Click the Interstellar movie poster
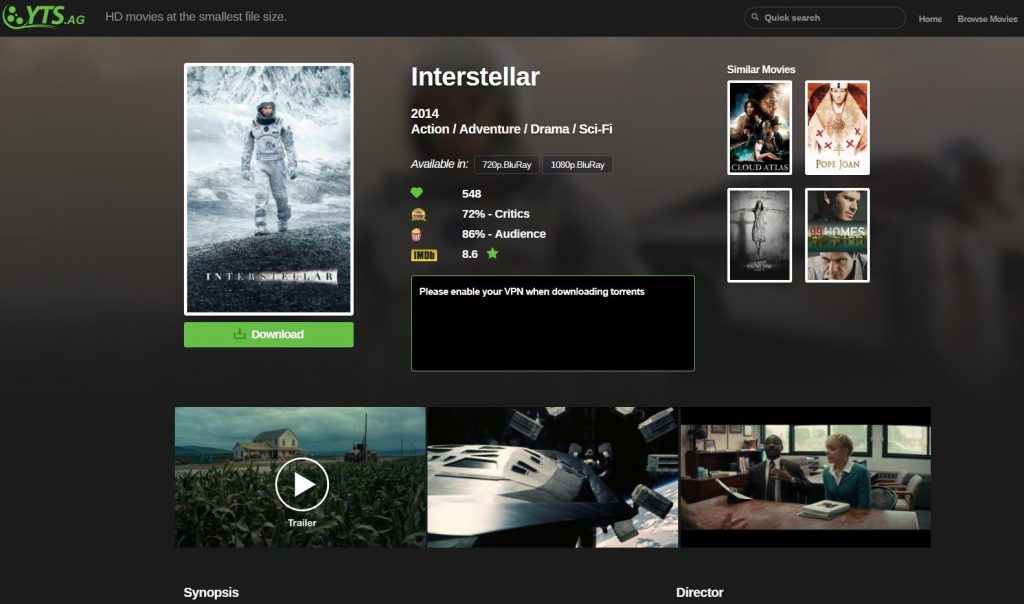Viewport: 1024px width, 604px height. (268, 189)
